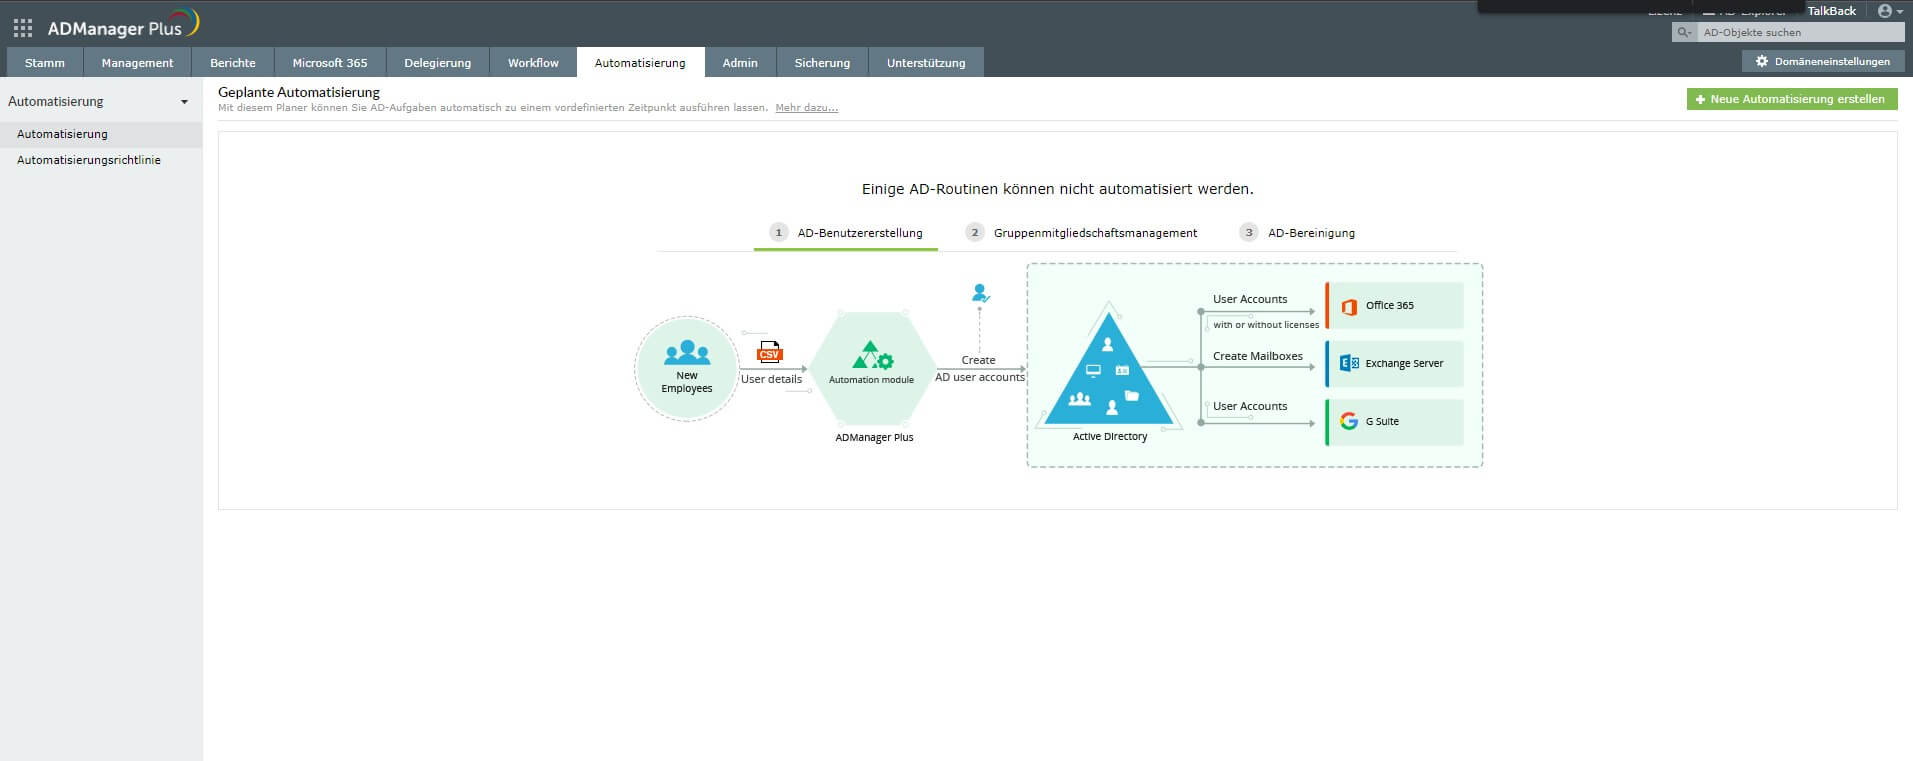The height and width of the screenshot is (761, 1913).
Task: Click the 'AD user accounts' label
Action: tap(979, 377)
